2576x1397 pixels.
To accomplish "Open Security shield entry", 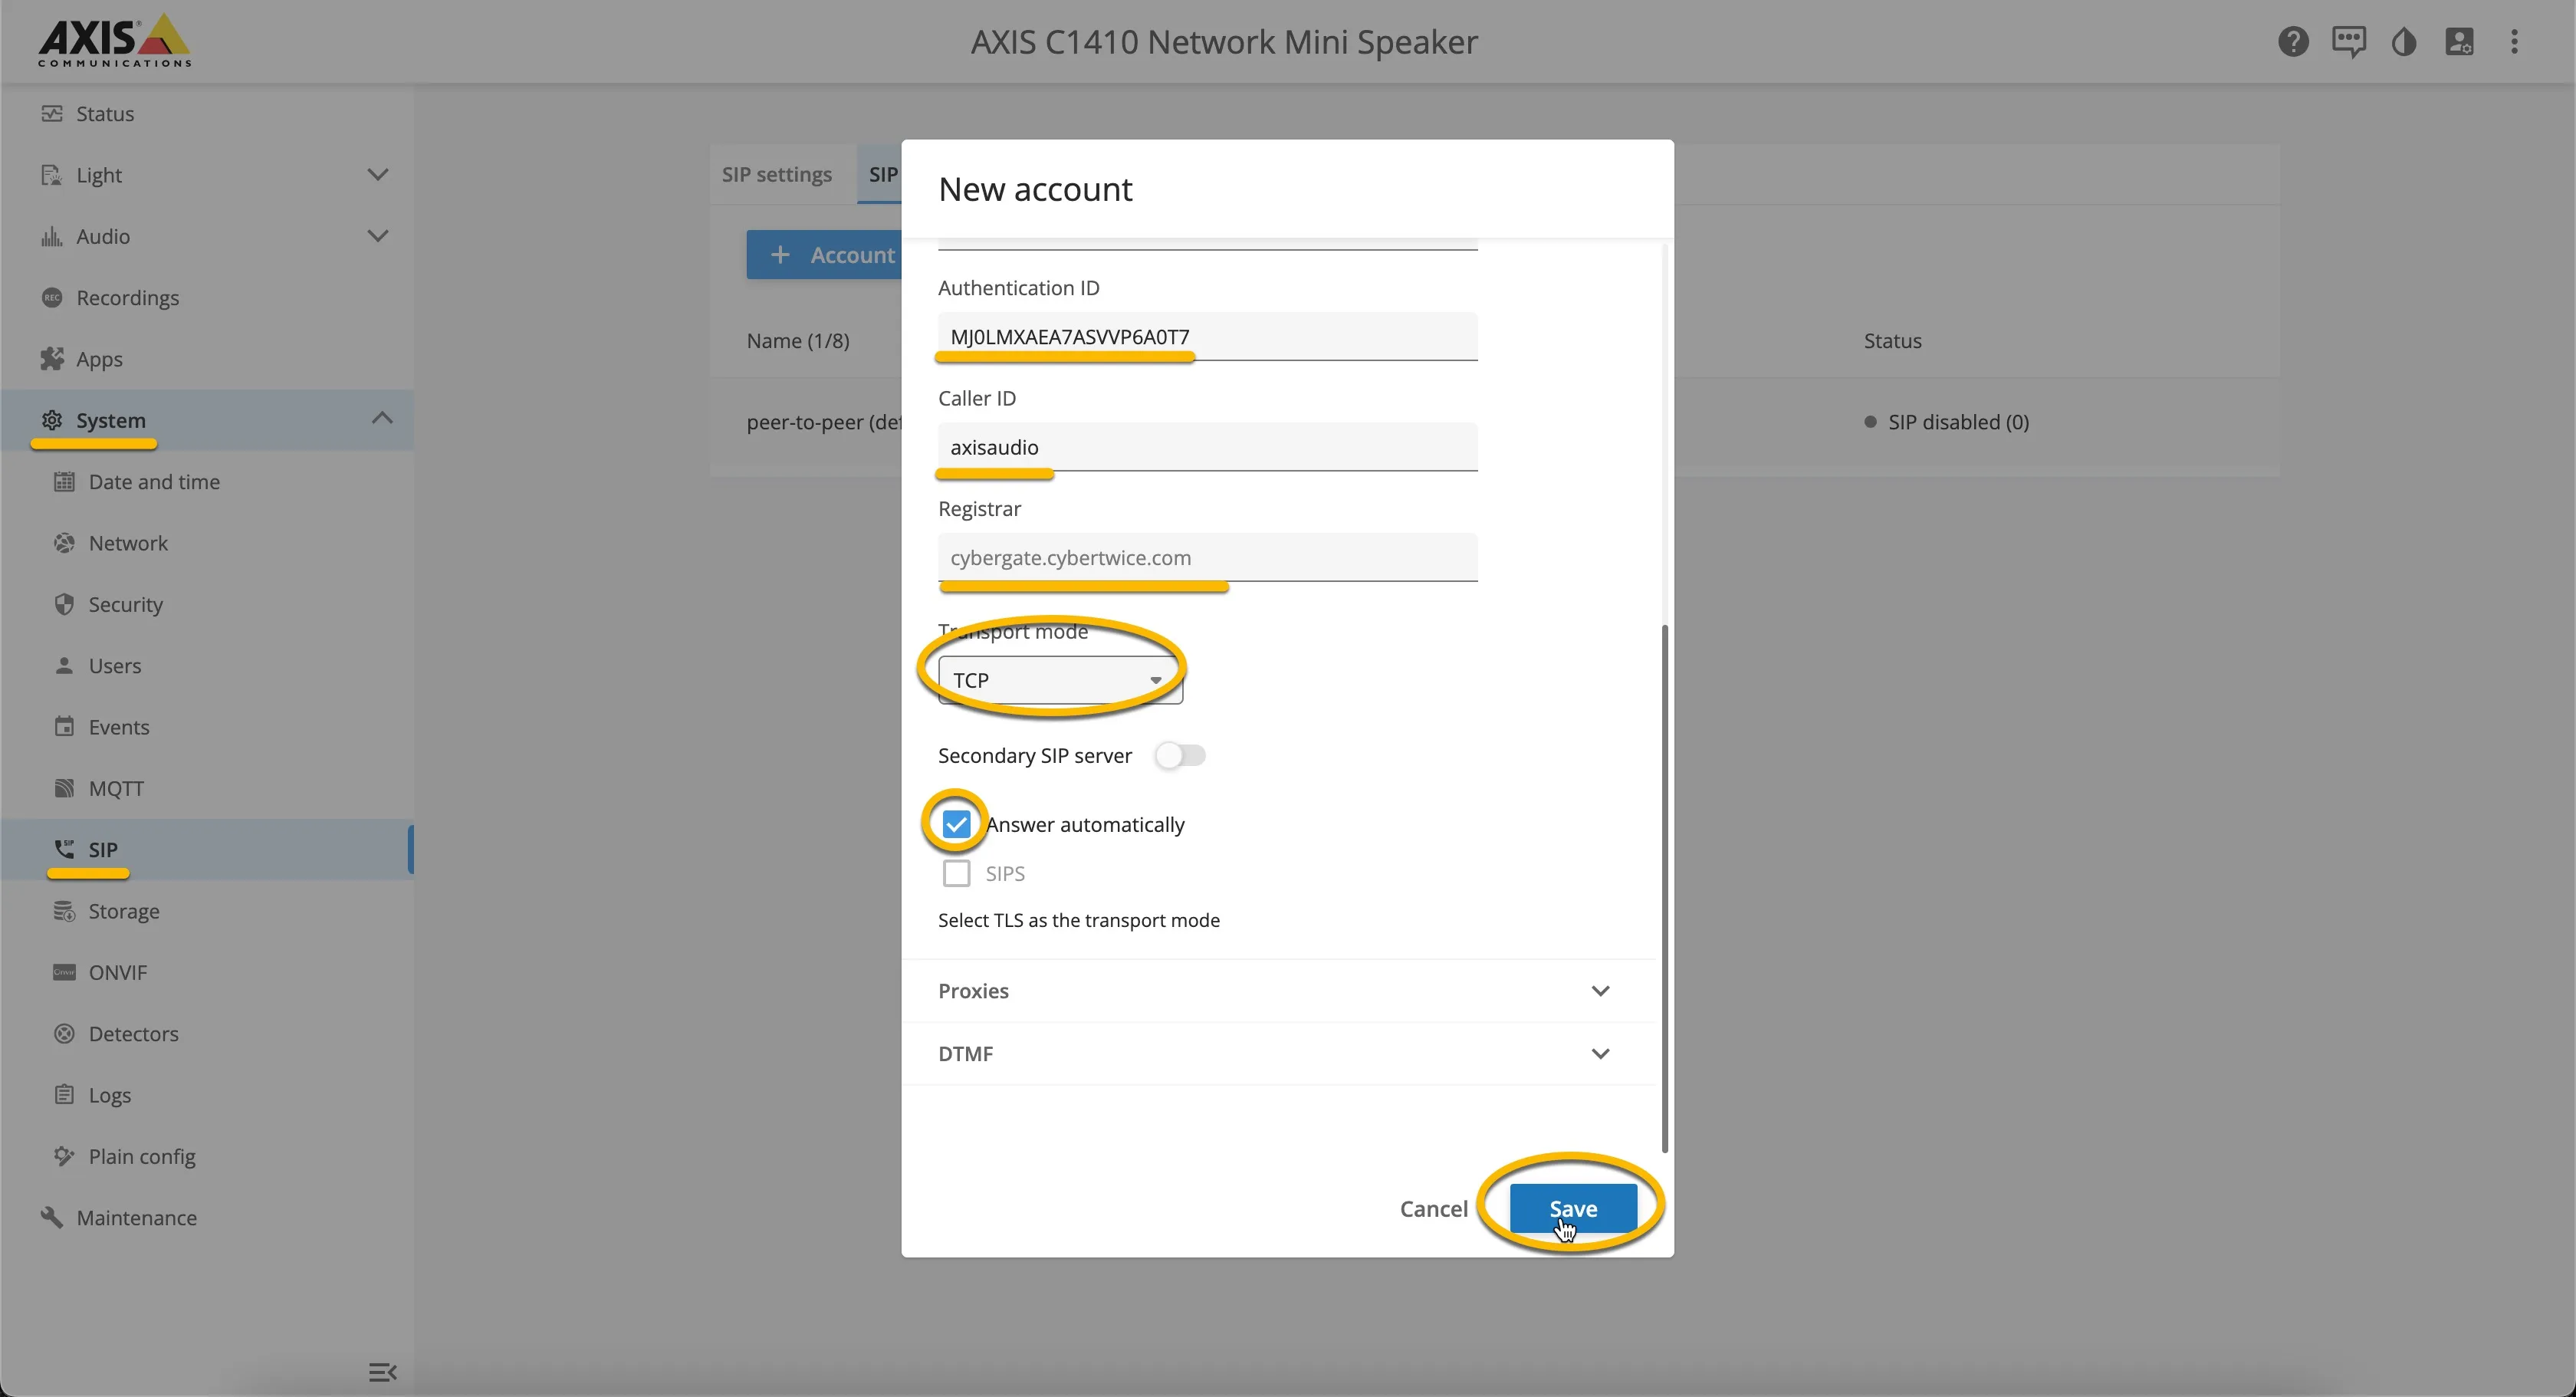I will (x=206, y=604).
